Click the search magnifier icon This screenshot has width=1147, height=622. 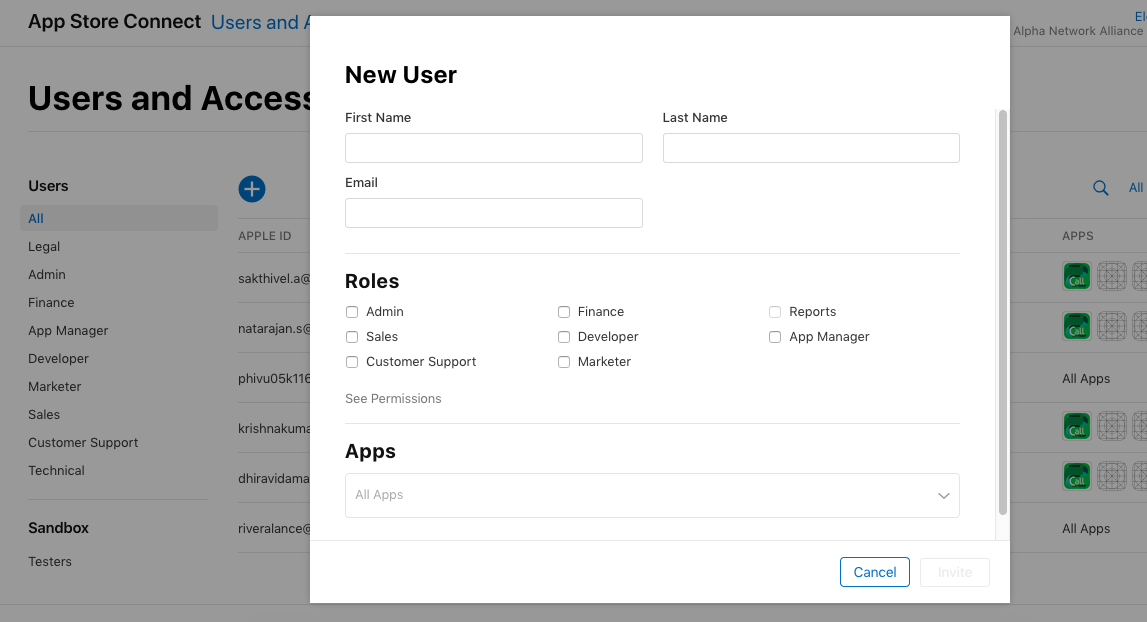[1101, 188]
